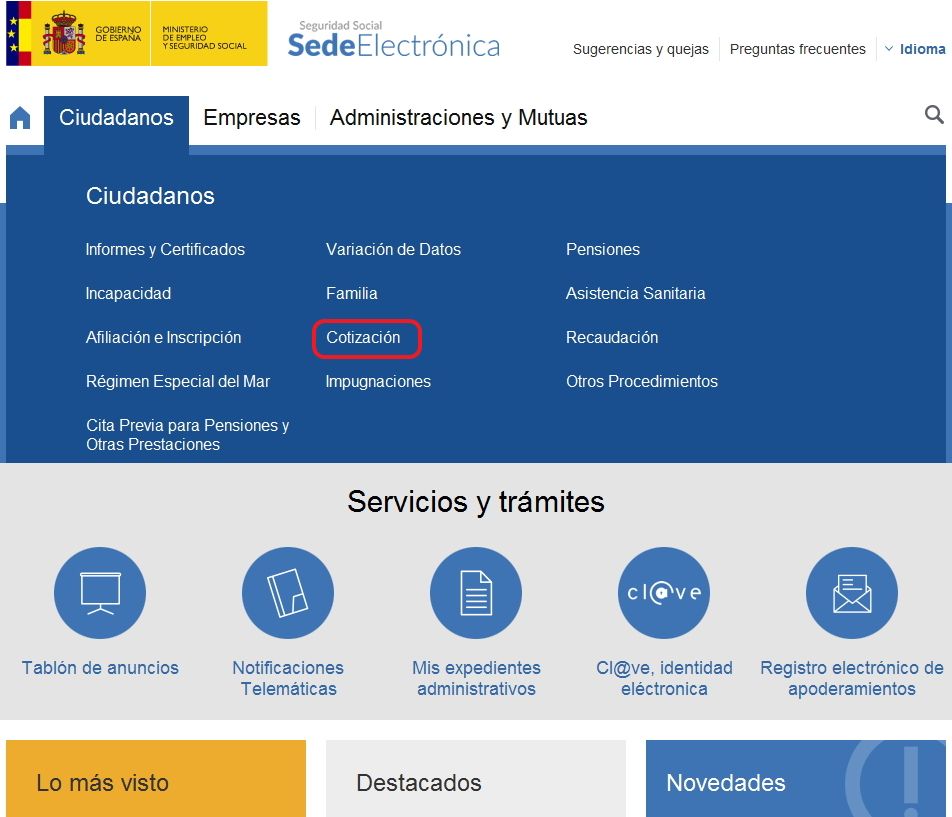Select the Ciudadanos tab

(x=116, y=117)
